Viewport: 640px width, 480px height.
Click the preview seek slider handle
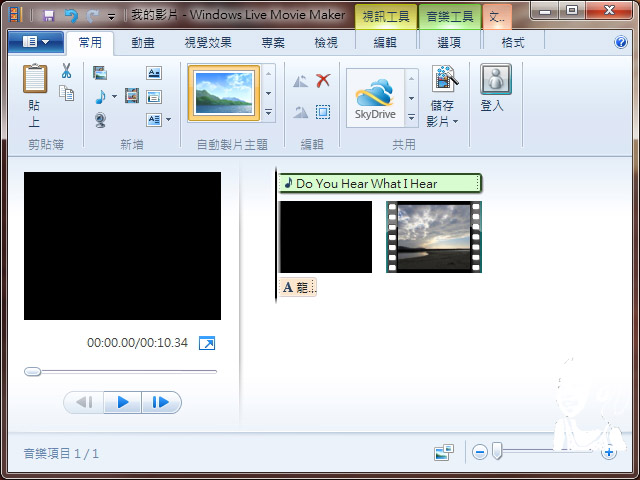click(33, 371)
